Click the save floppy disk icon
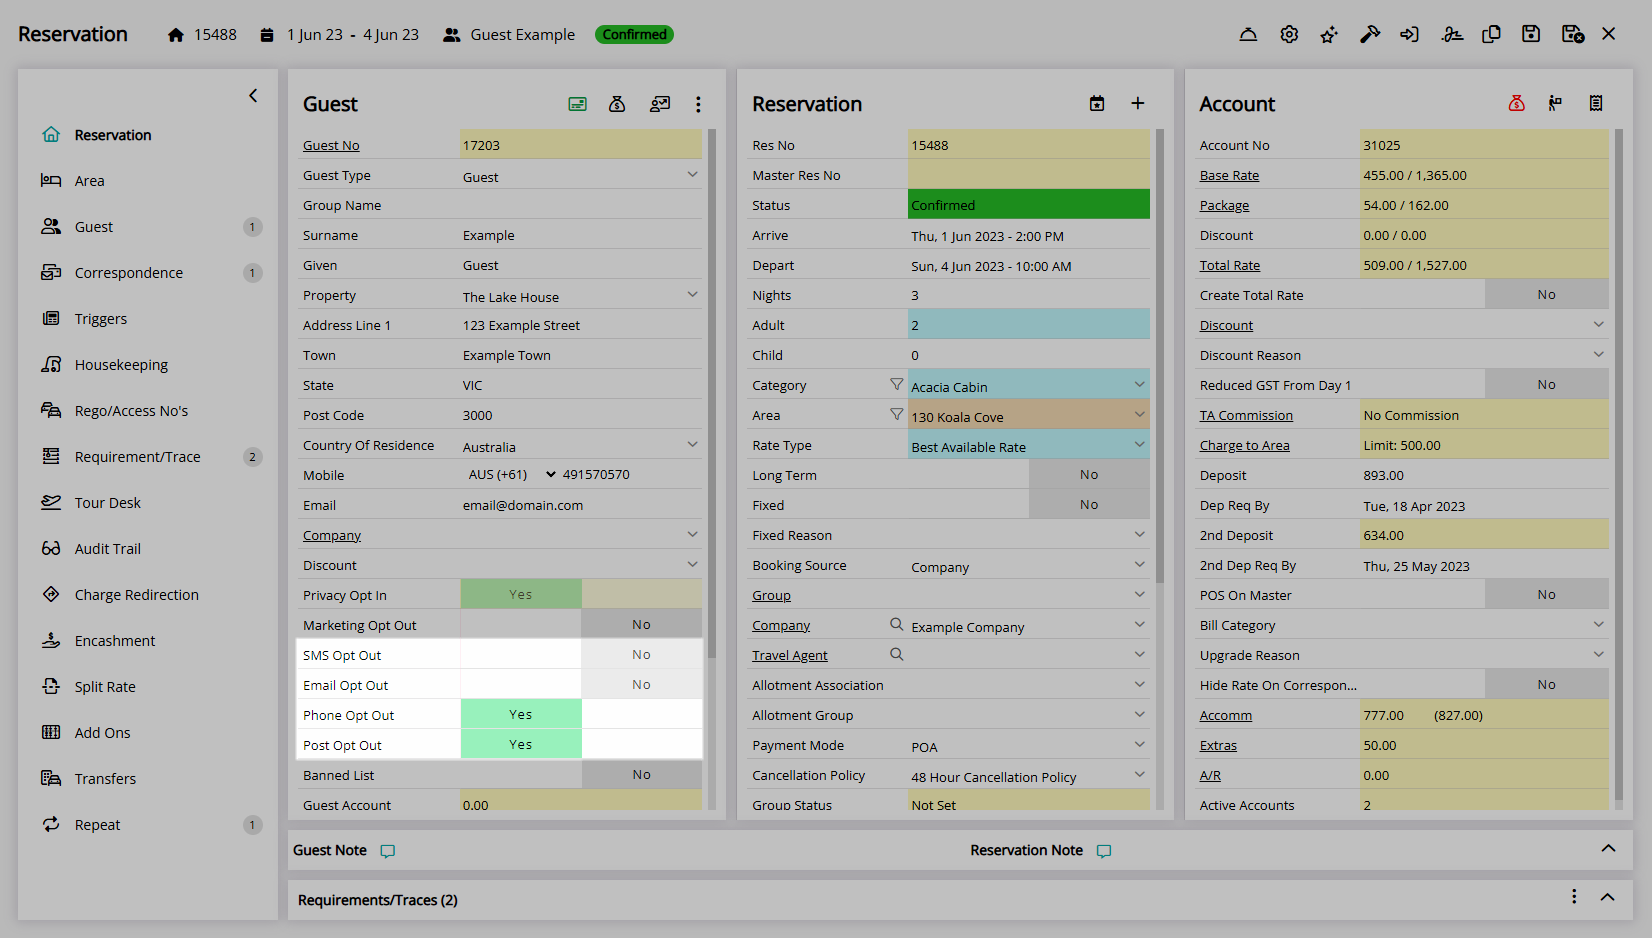1652x938 pixels. [x=1531, y=34]
